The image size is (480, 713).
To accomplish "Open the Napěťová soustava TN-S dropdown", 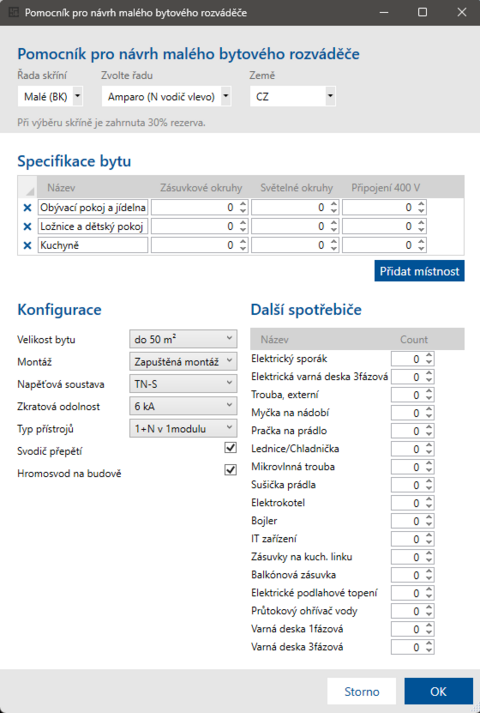I will point(183,384).
